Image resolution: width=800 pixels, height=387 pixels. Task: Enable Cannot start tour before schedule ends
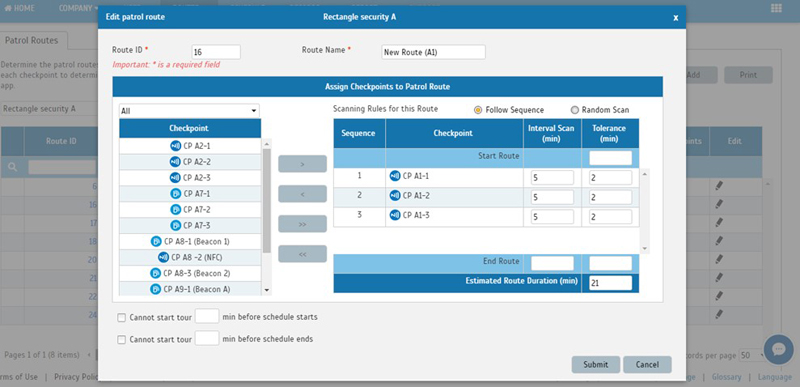pos(121,340)
